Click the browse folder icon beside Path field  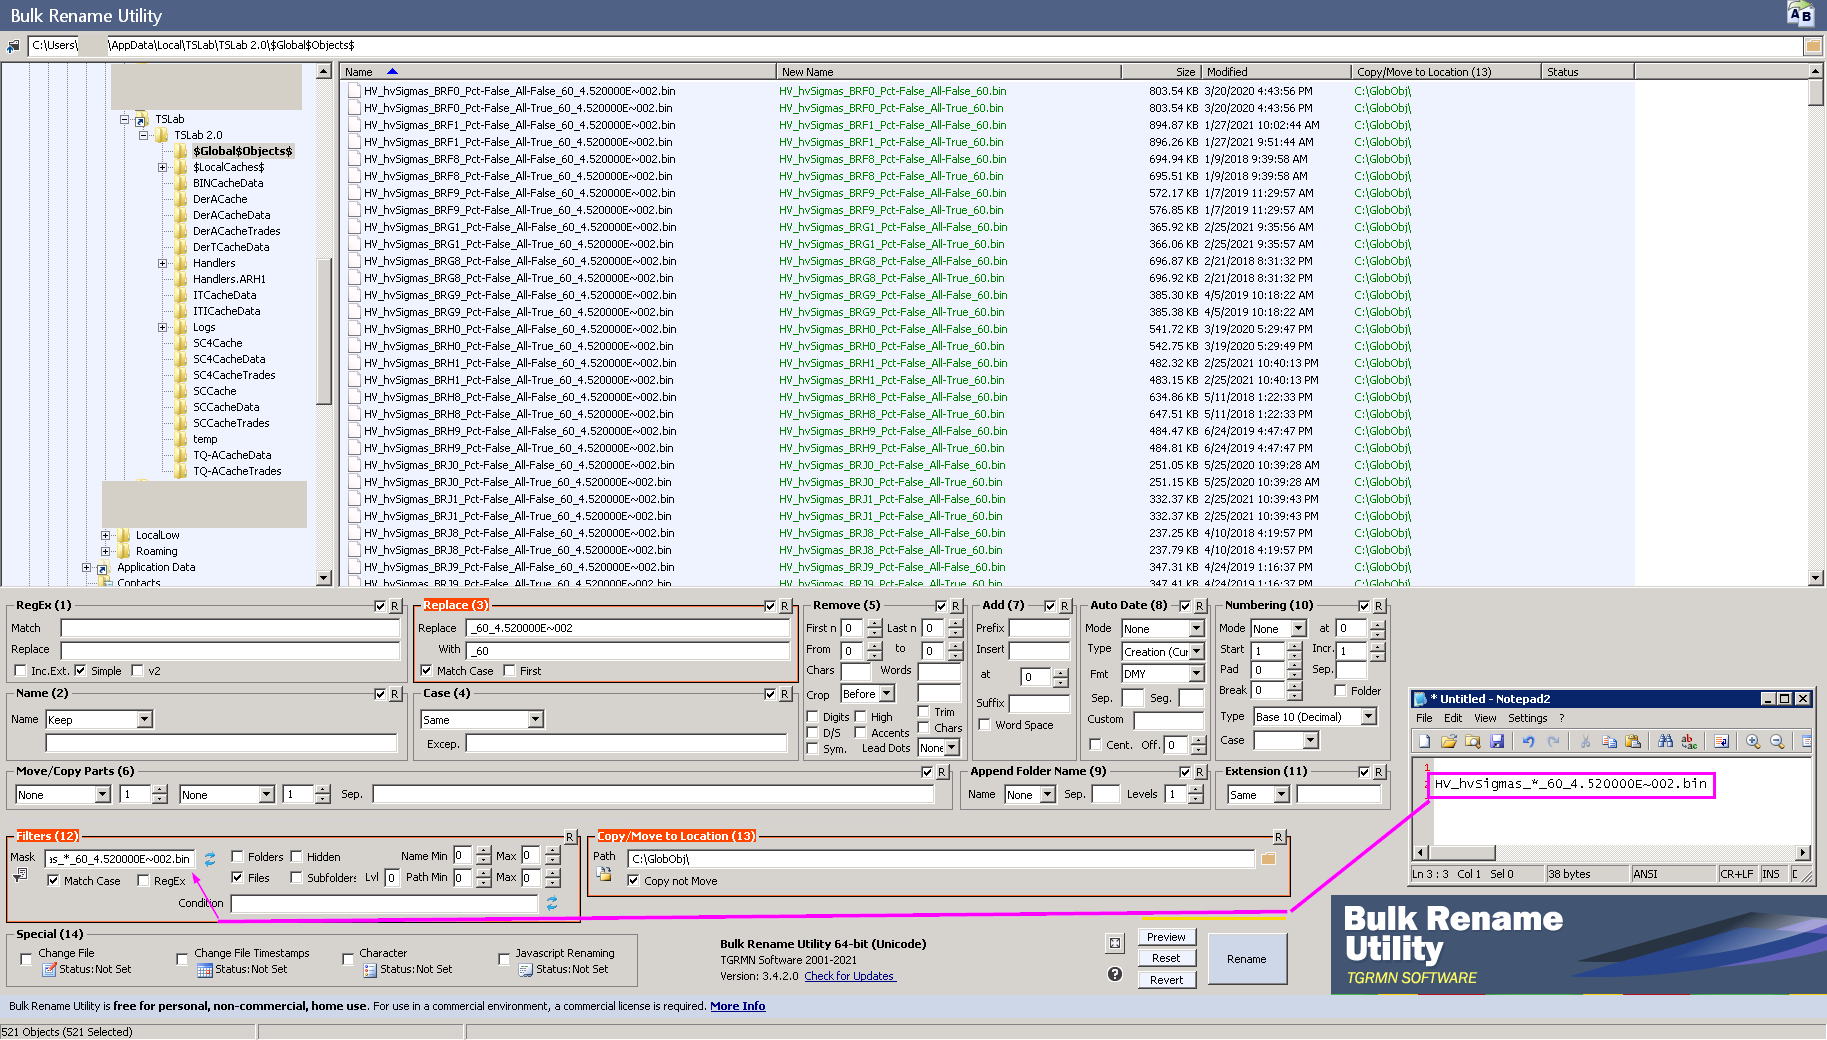[x=1268, y=859]
